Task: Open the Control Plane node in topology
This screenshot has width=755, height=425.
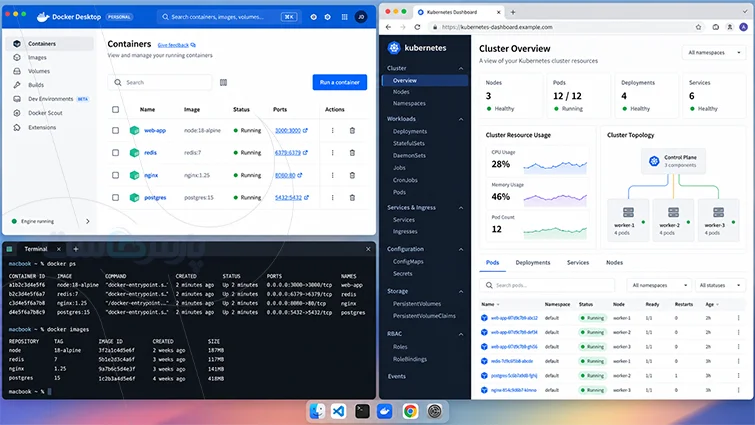Action: point(673,161)
